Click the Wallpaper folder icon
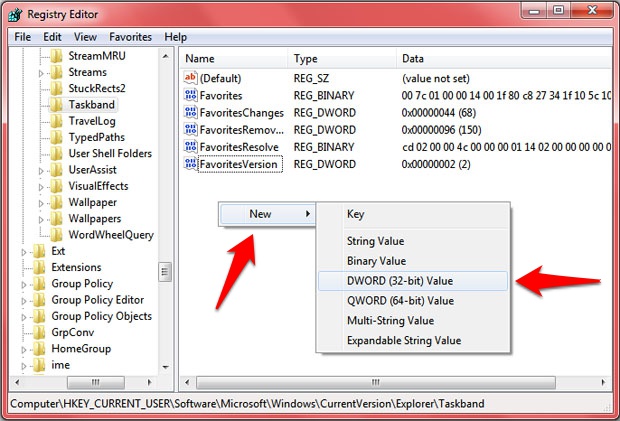620x421 pixels. click(x=57, y=202)
